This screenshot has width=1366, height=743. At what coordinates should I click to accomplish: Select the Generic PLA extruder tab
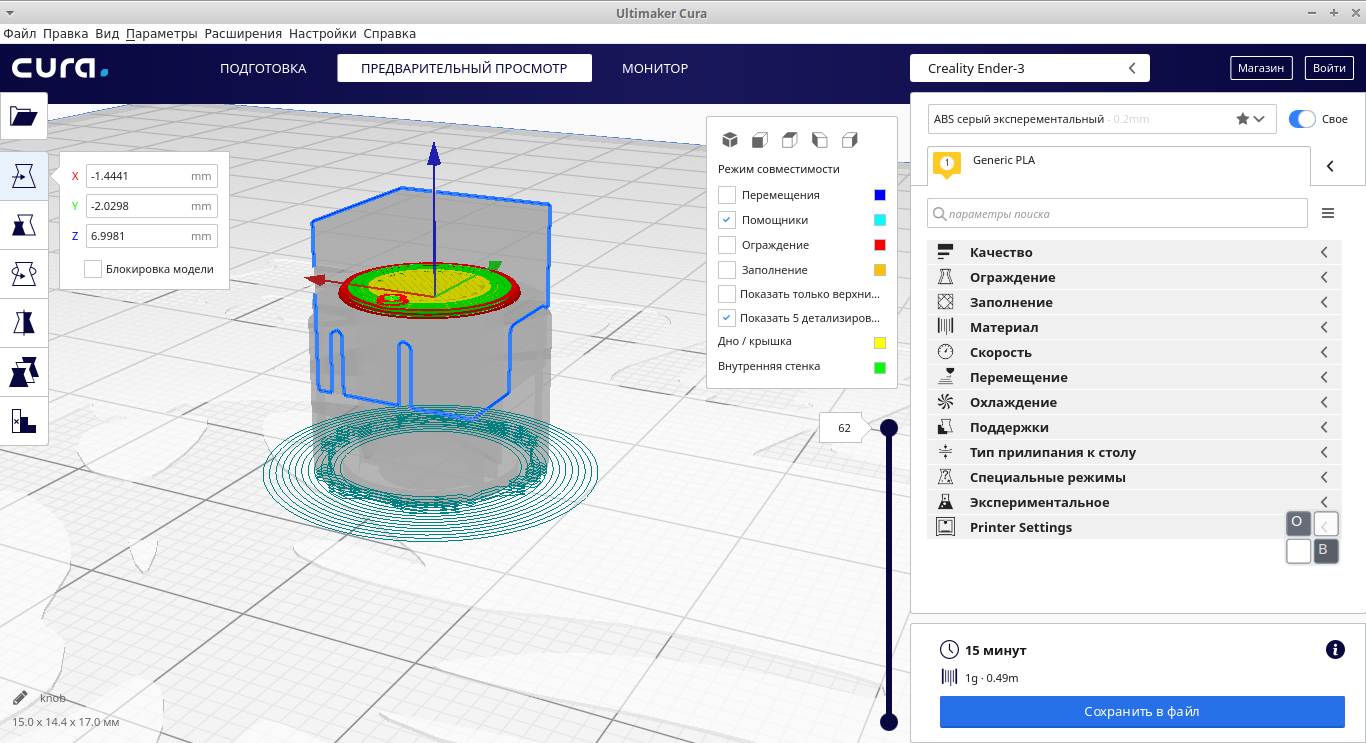click(x=1119, y=165)
